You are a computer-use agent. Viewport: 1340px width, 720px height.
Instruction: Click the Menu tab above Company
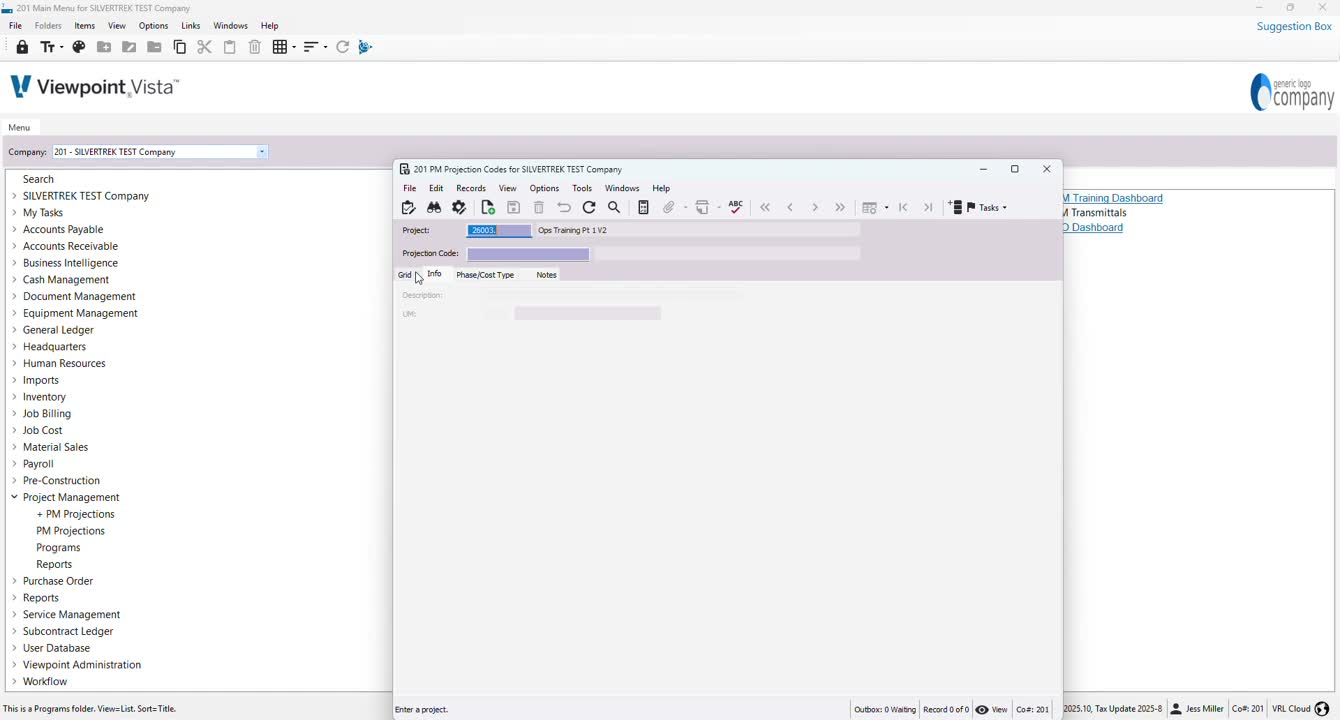click(x=19, y=128)
